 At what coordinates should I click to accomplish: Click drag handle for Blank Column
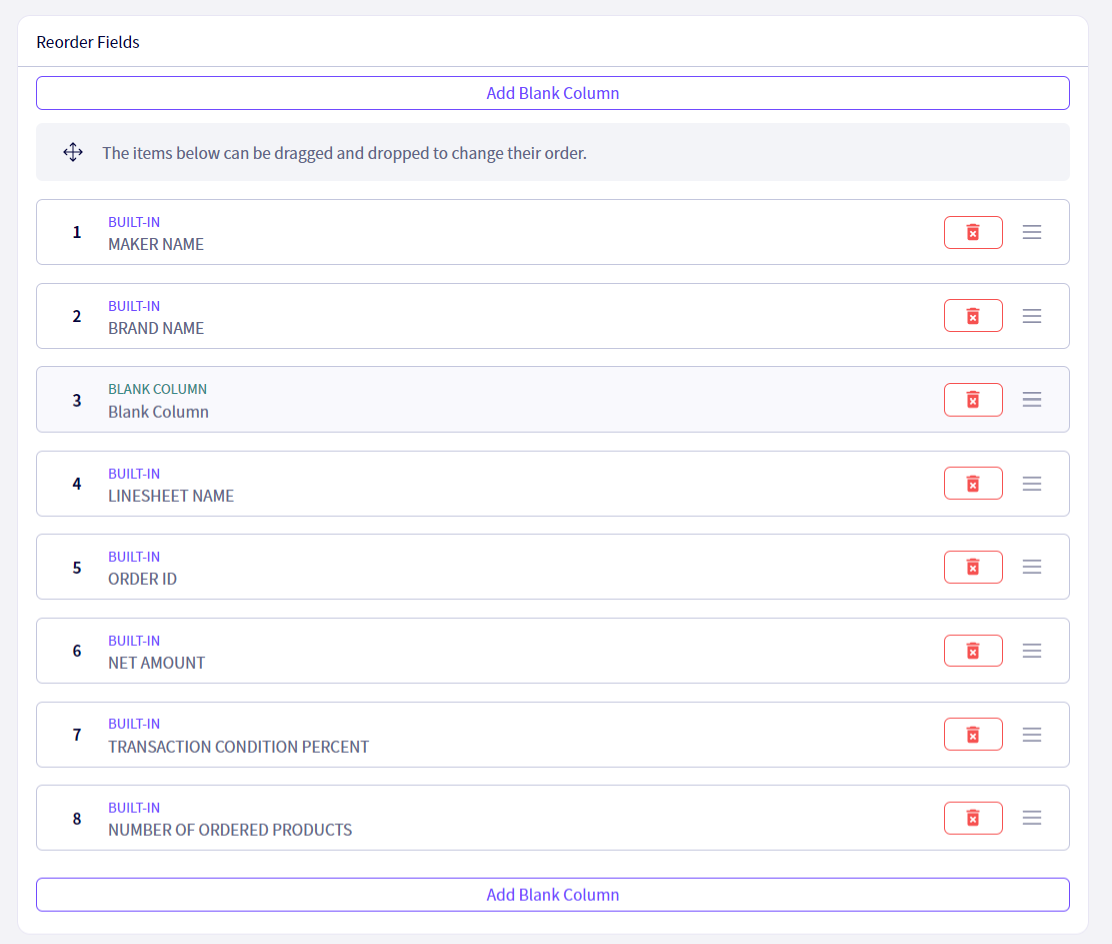pyautogui.click(x=1032, y=399)
